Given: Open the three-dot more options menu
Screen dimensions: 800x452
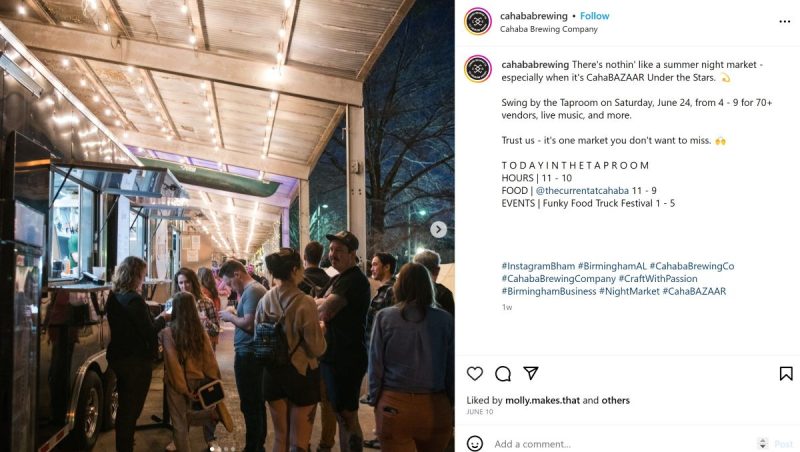Looking at the screenshot, I should tap(785, 21).
